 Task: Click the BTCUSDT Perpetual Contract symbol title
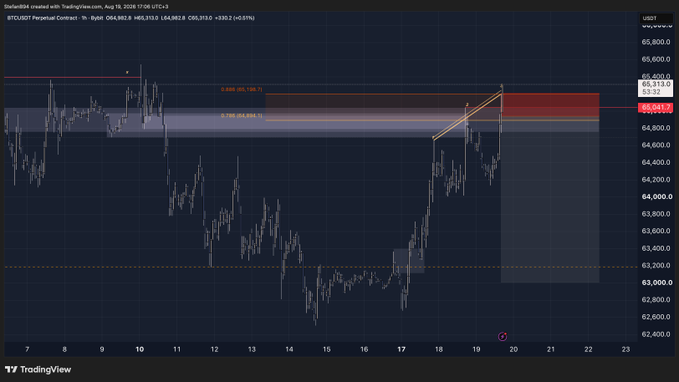tap(42, 18)
